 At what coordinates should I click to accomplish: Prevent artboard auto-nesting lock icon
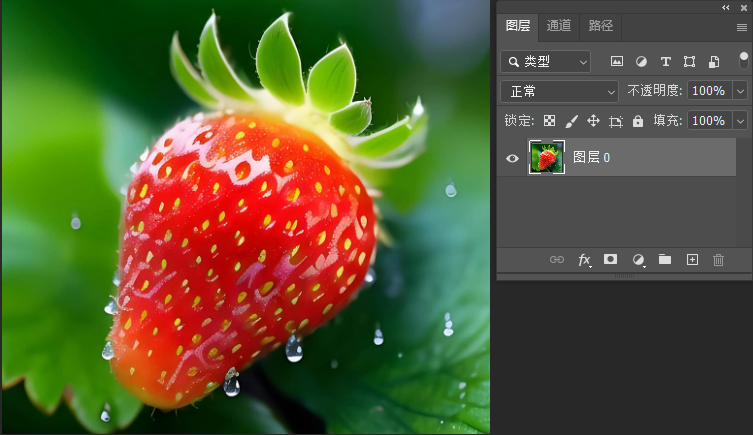tap(616, 121)
